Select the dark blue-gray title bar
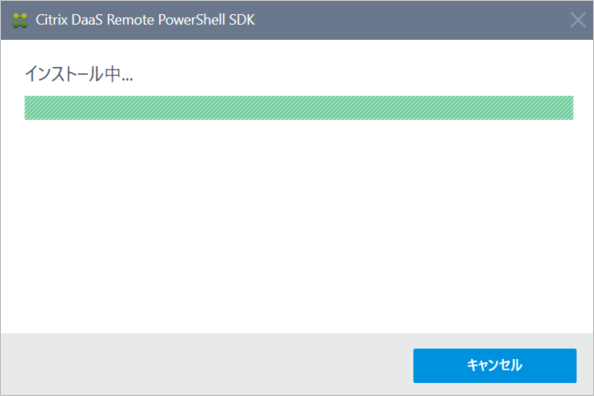 [x=409, y=20]
